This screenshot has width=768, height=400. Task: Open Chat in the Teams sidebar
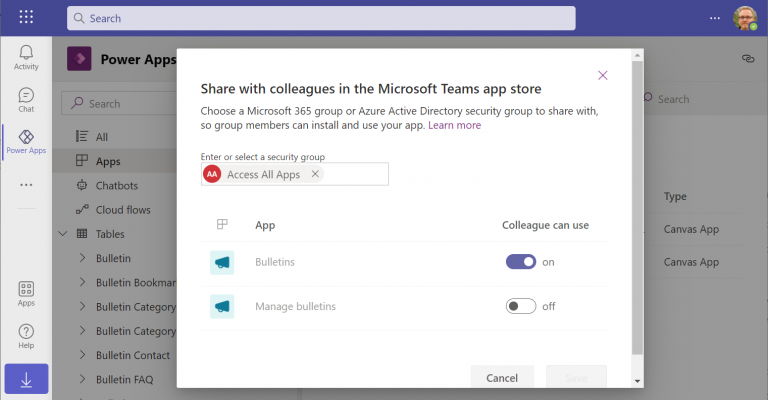[26, 99]
